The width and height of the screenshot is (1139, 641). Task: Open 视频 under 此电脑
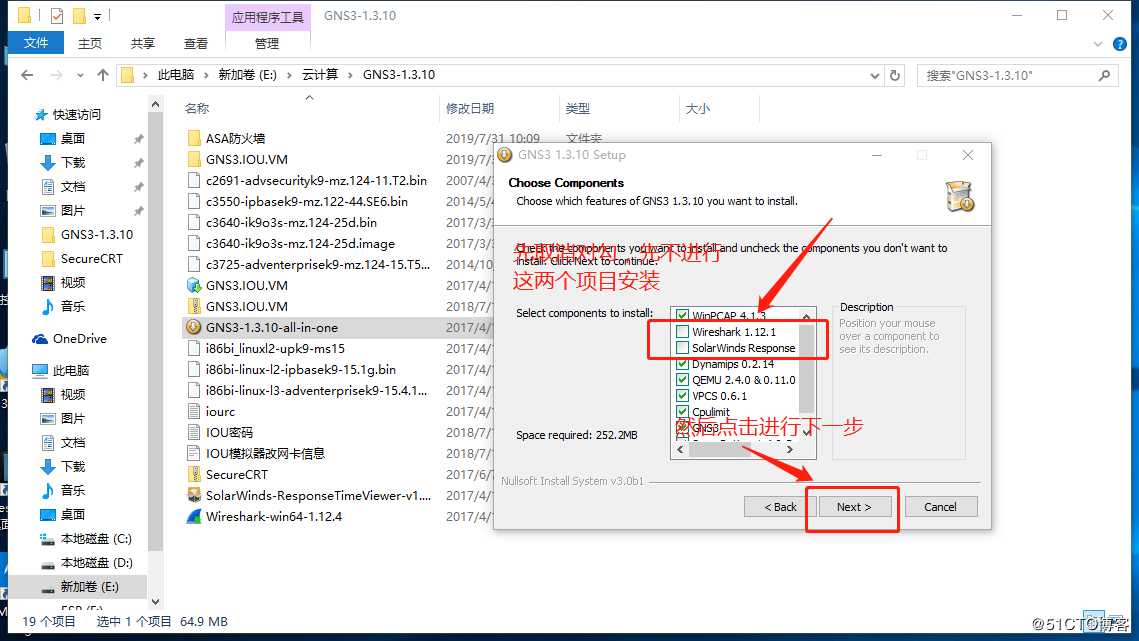click(x=73, y=394)
